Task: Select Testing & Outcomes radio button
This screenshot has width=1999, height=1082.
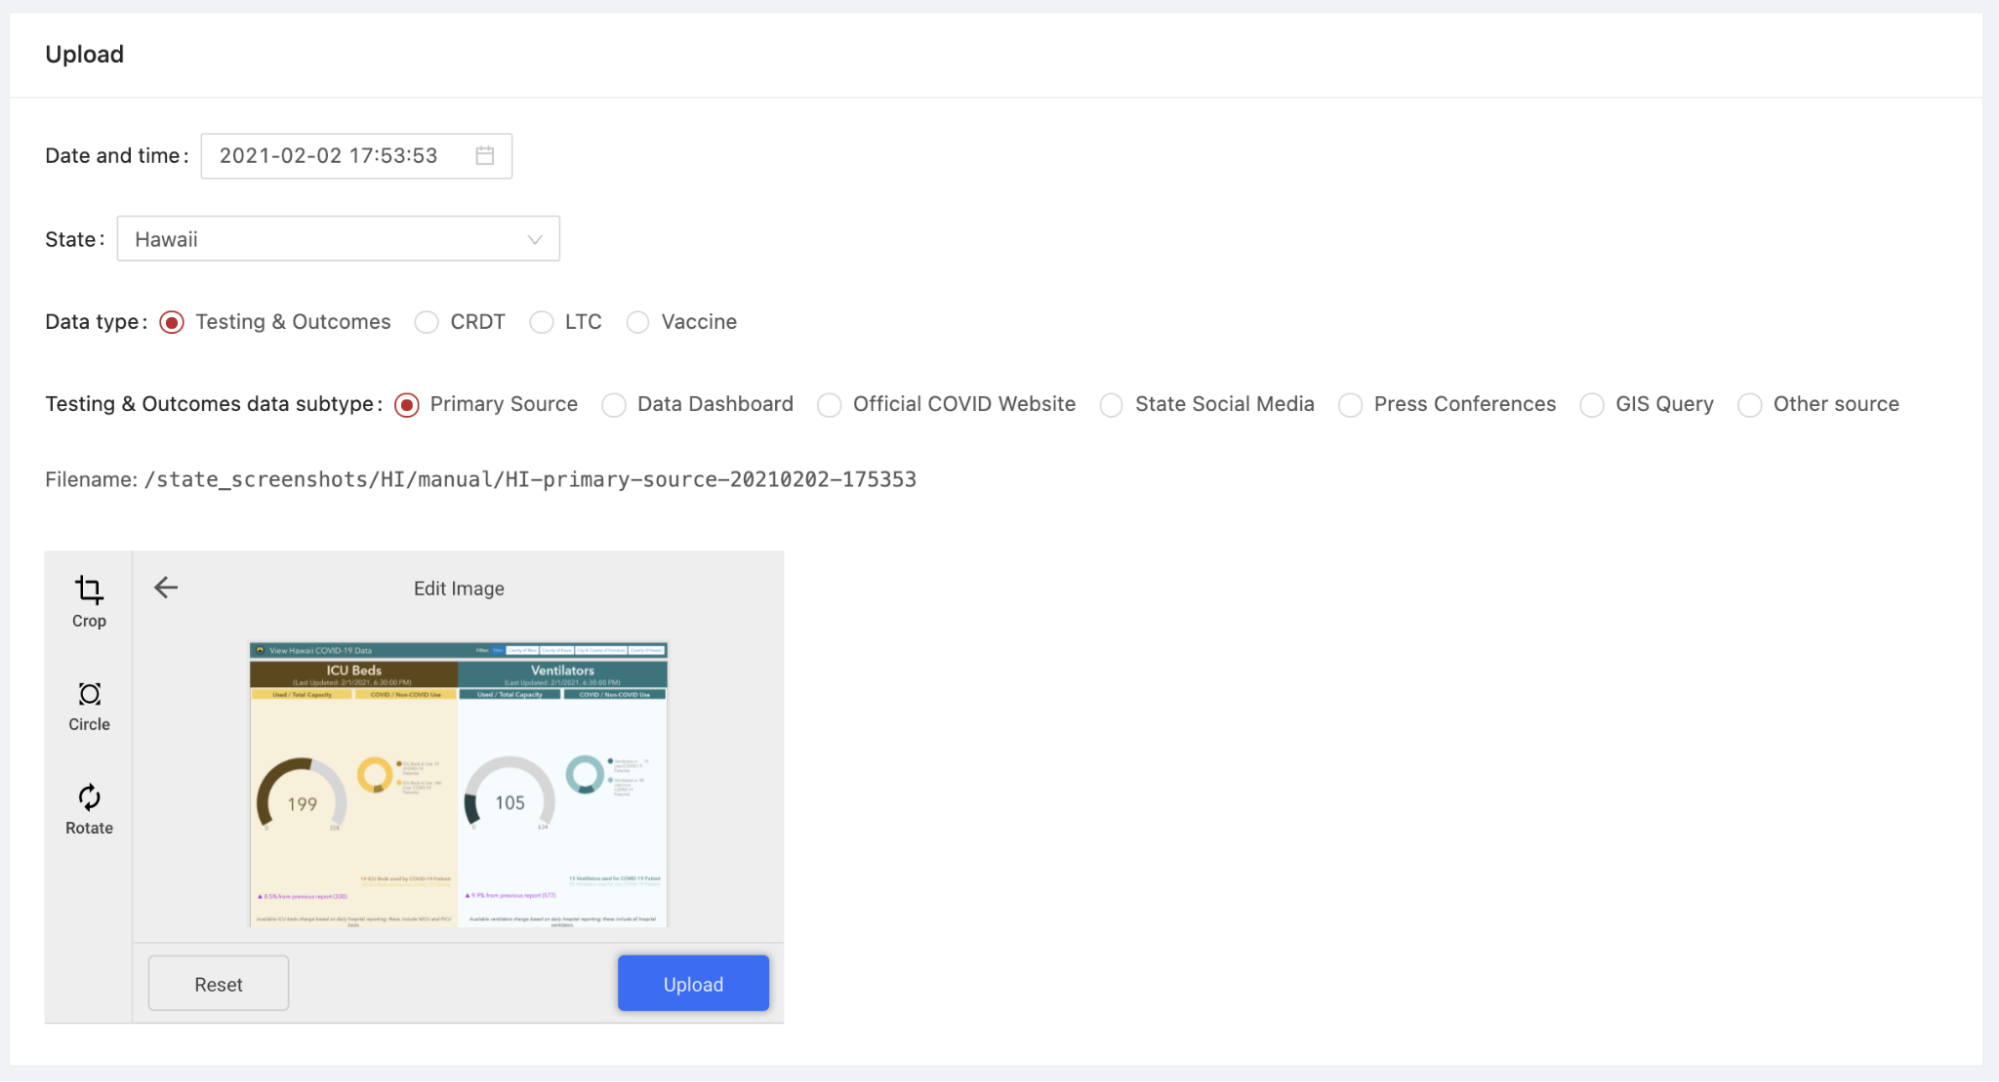Action: tap(172, 322)
